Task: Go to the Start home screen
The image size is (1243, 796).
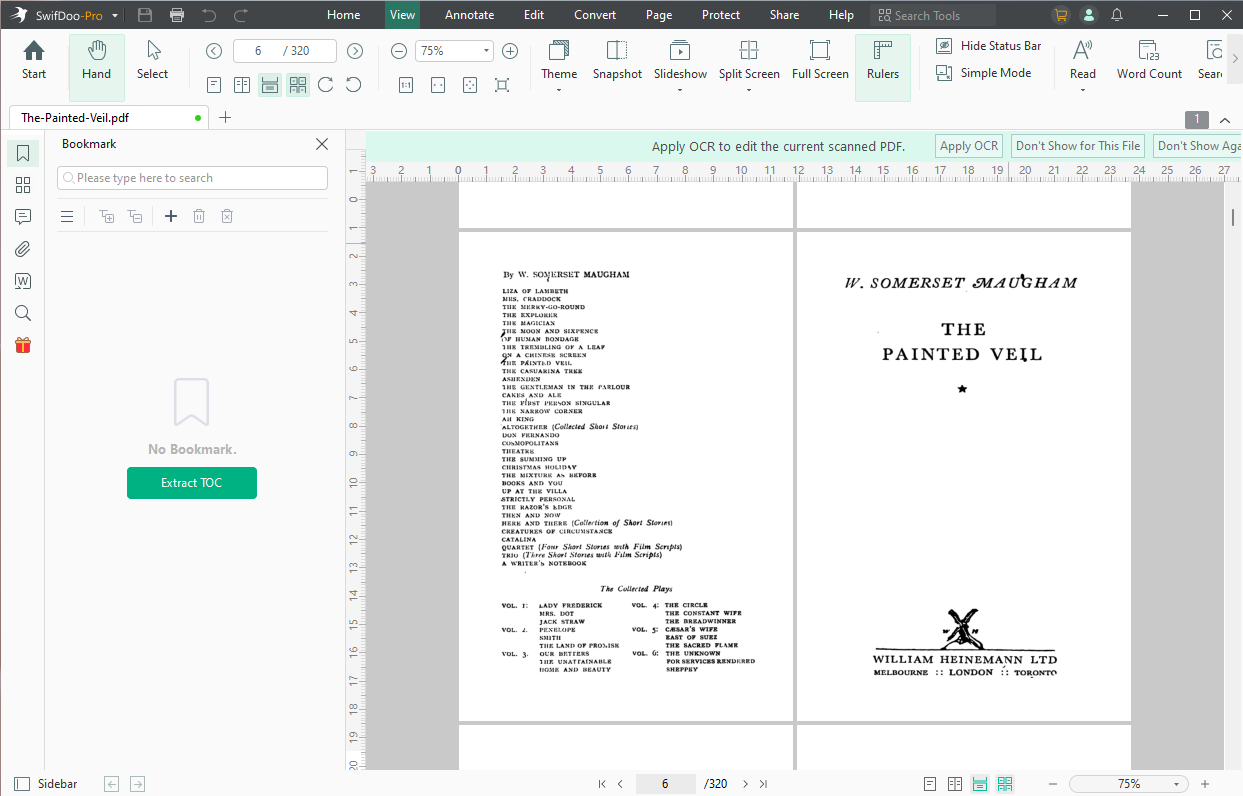Action: pos(34,60)
